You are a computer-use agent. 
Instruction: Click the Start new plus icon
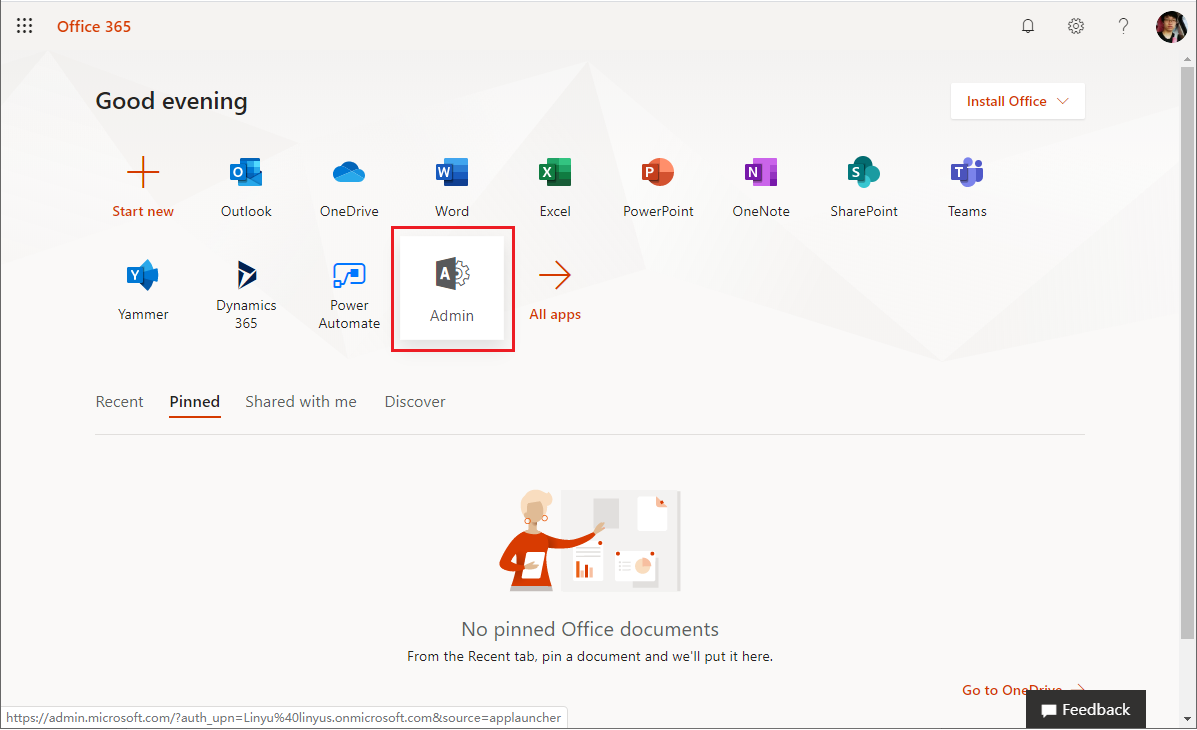[143, 173]
